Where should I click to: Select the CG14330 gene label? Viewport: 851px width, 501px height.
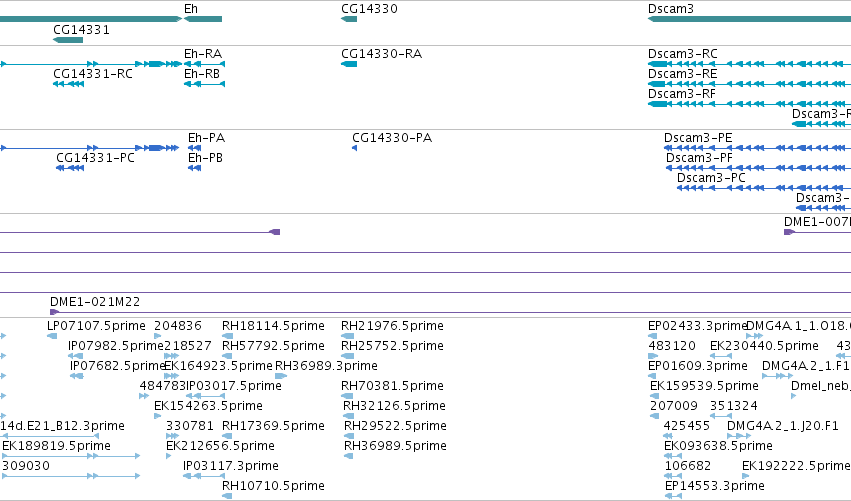pos(369,9)
